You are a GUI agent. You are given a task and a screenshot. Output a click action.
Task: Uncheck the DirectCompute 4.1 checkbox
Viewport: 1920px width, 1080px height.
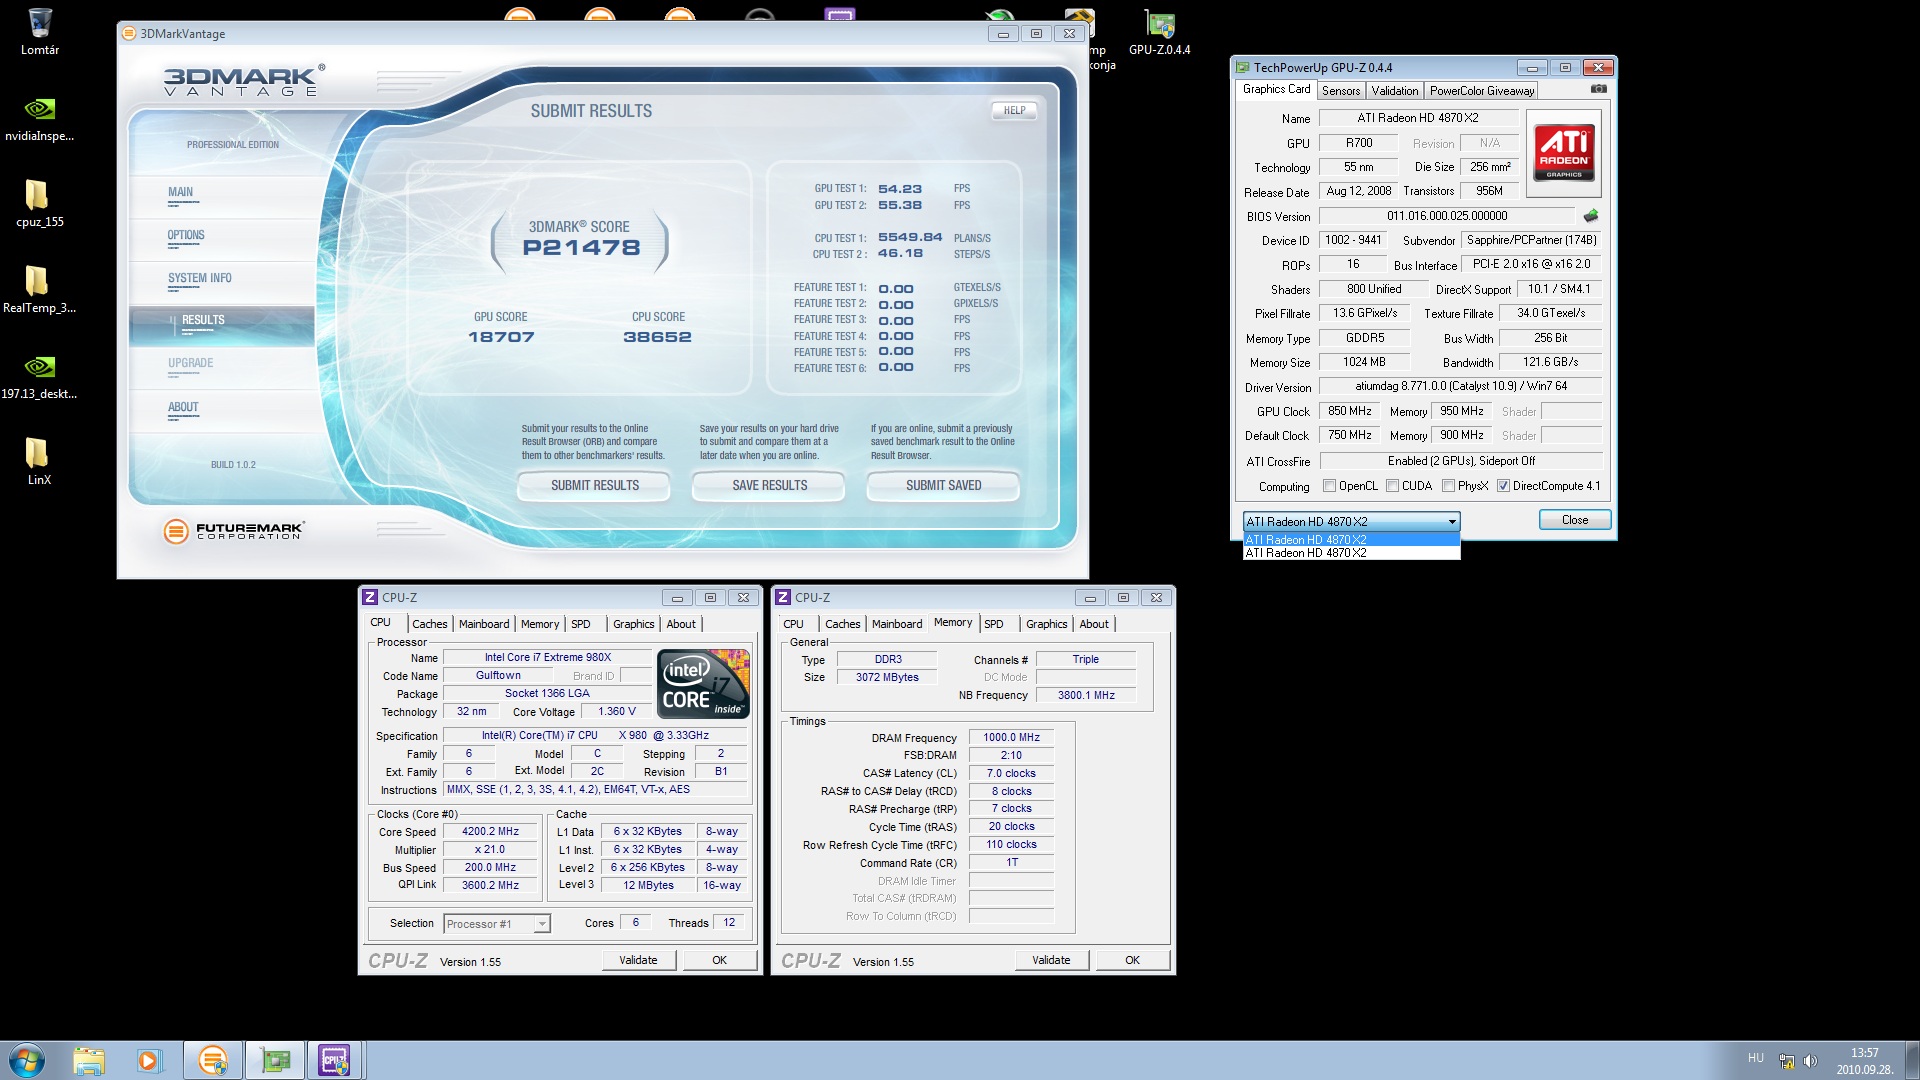coord(1503,486)
